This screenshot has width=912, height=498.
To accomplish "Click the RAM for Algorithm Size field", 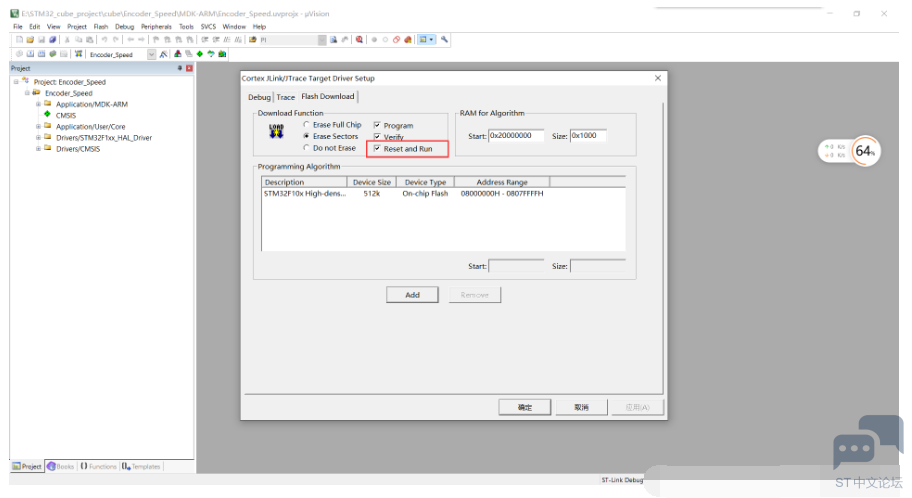I will click(x=588, y=136).
